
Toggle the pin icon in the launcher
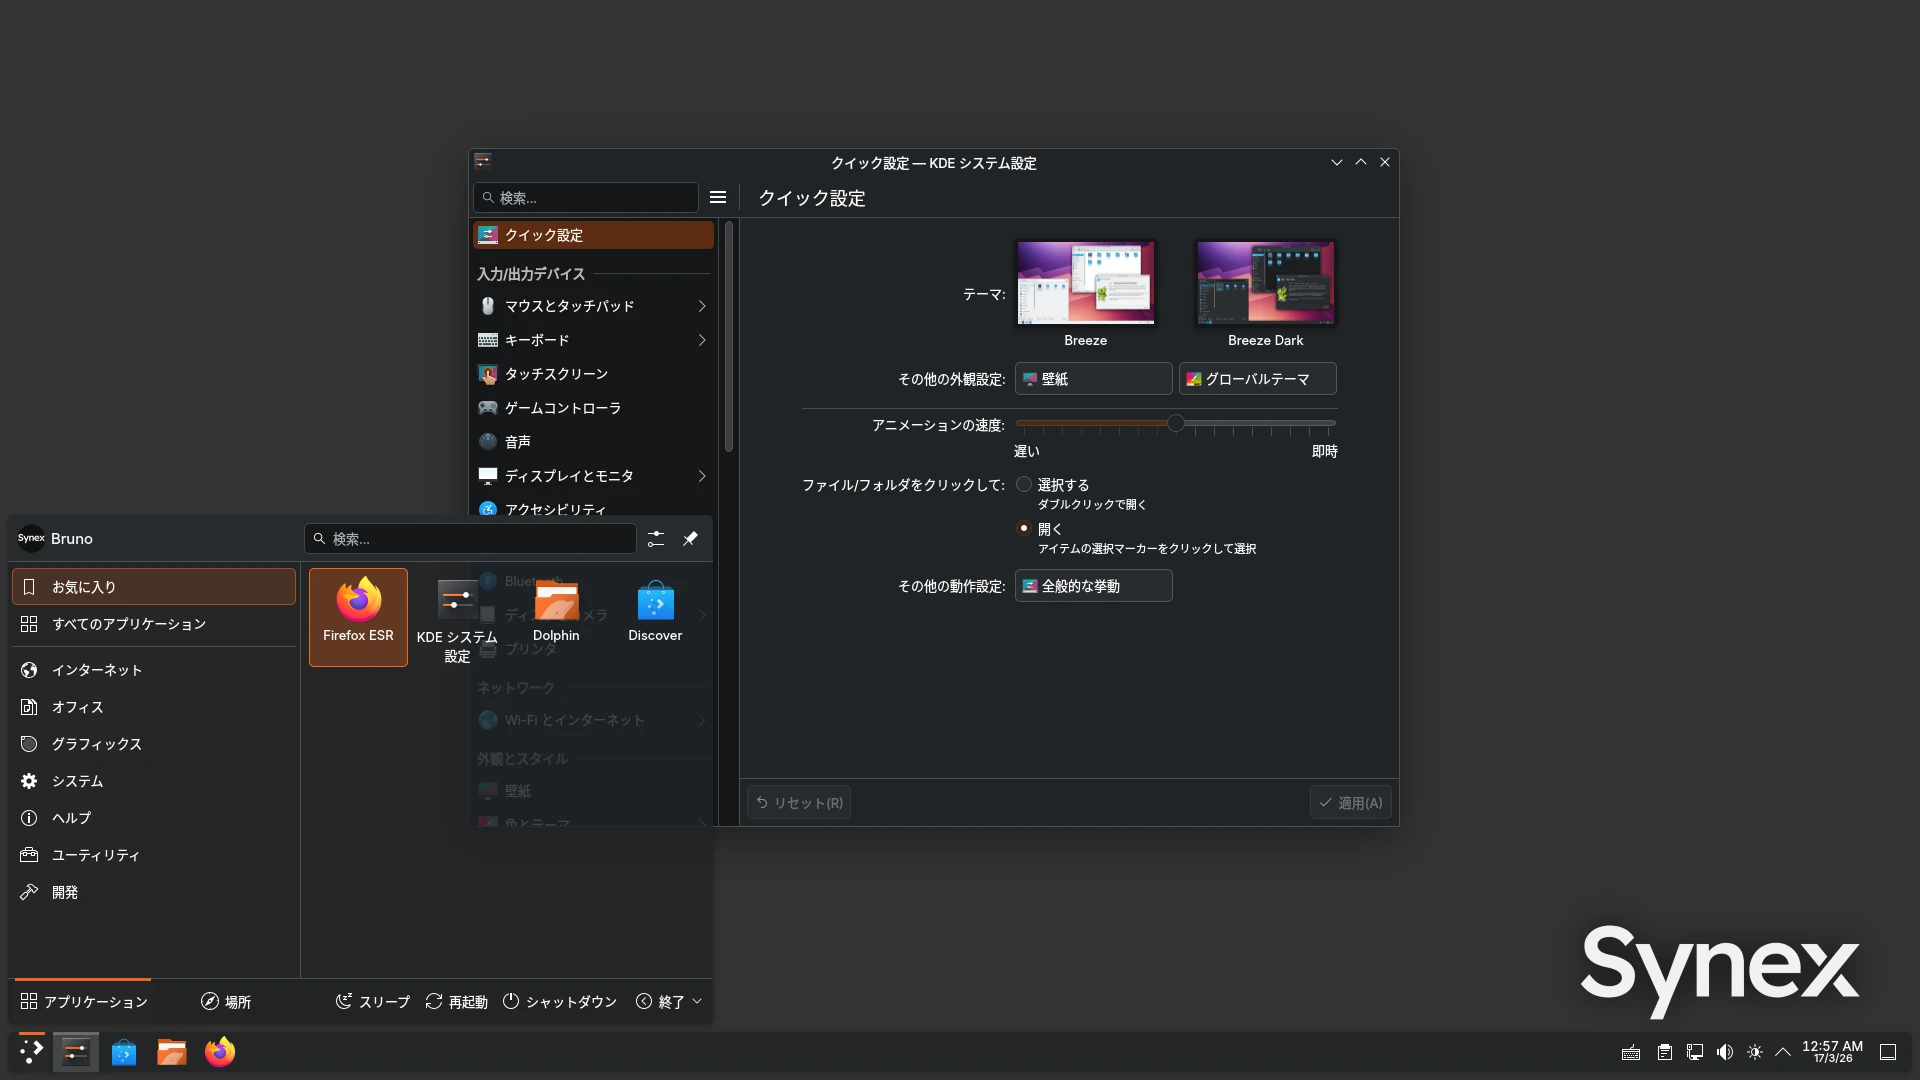click(x=689, y=538)
